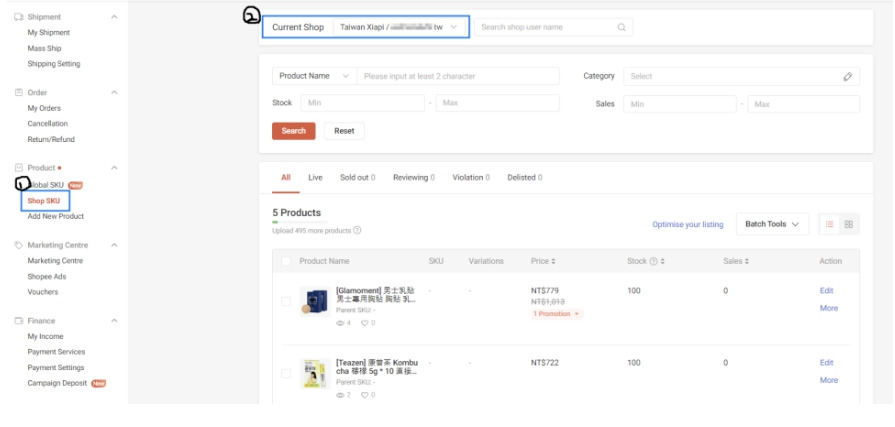
Task: Click More for the Glamoment product
Action: (x=829, y=308)
